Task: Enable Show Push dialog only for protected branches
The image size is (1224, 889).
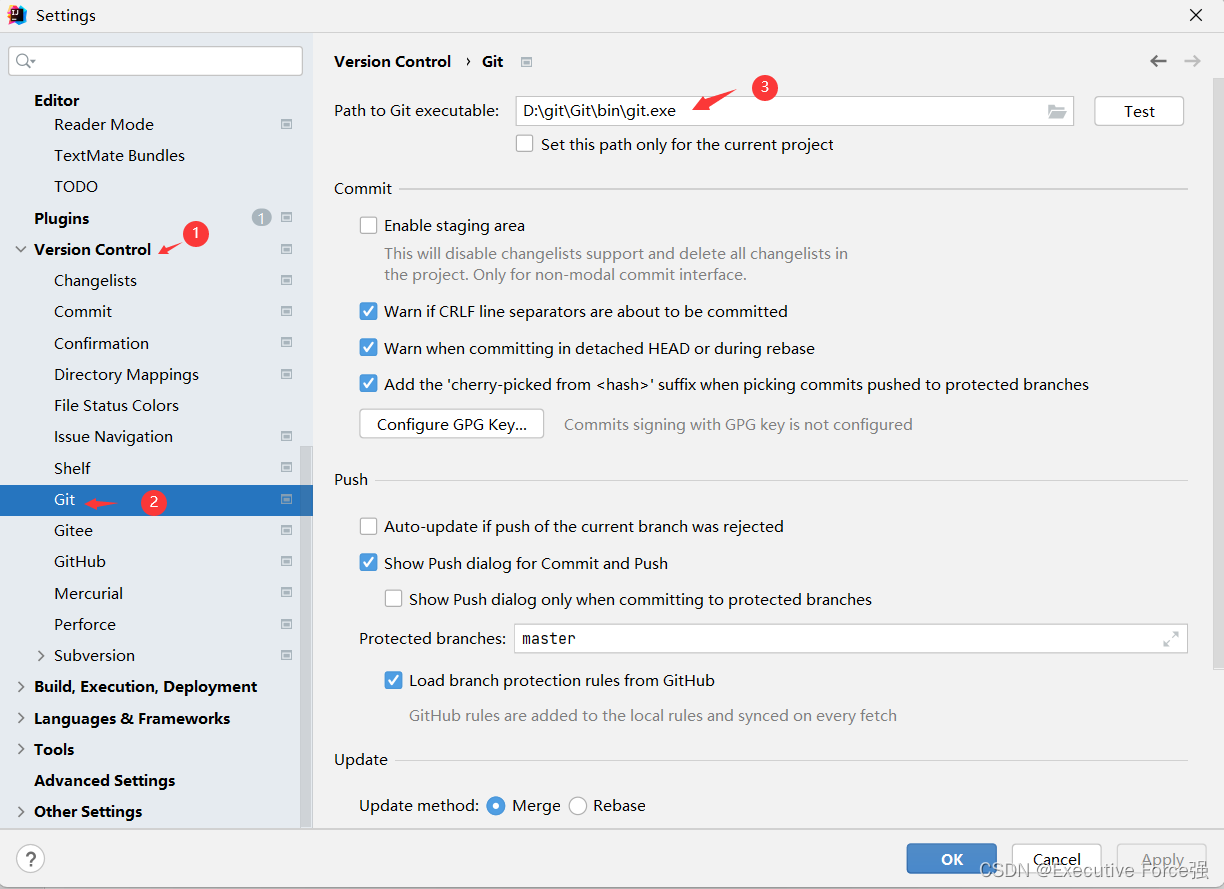Action: coord(393,599)
